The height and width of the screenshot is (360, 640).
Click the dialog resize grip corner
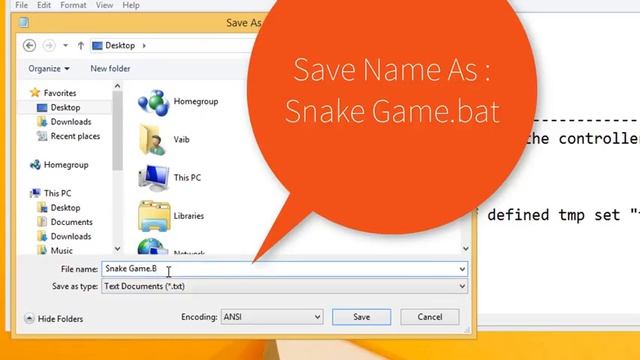click(468, 330)
